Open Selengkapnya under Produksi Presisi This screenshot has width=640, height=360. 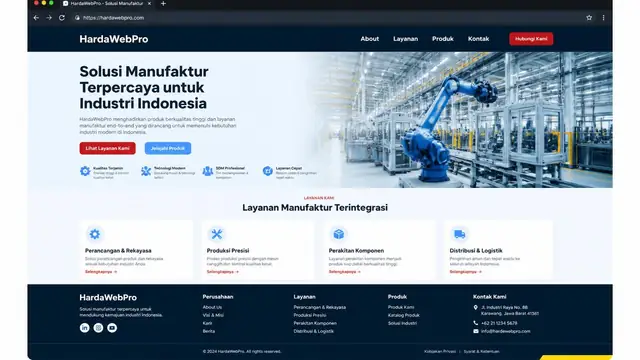click(223, 272)
